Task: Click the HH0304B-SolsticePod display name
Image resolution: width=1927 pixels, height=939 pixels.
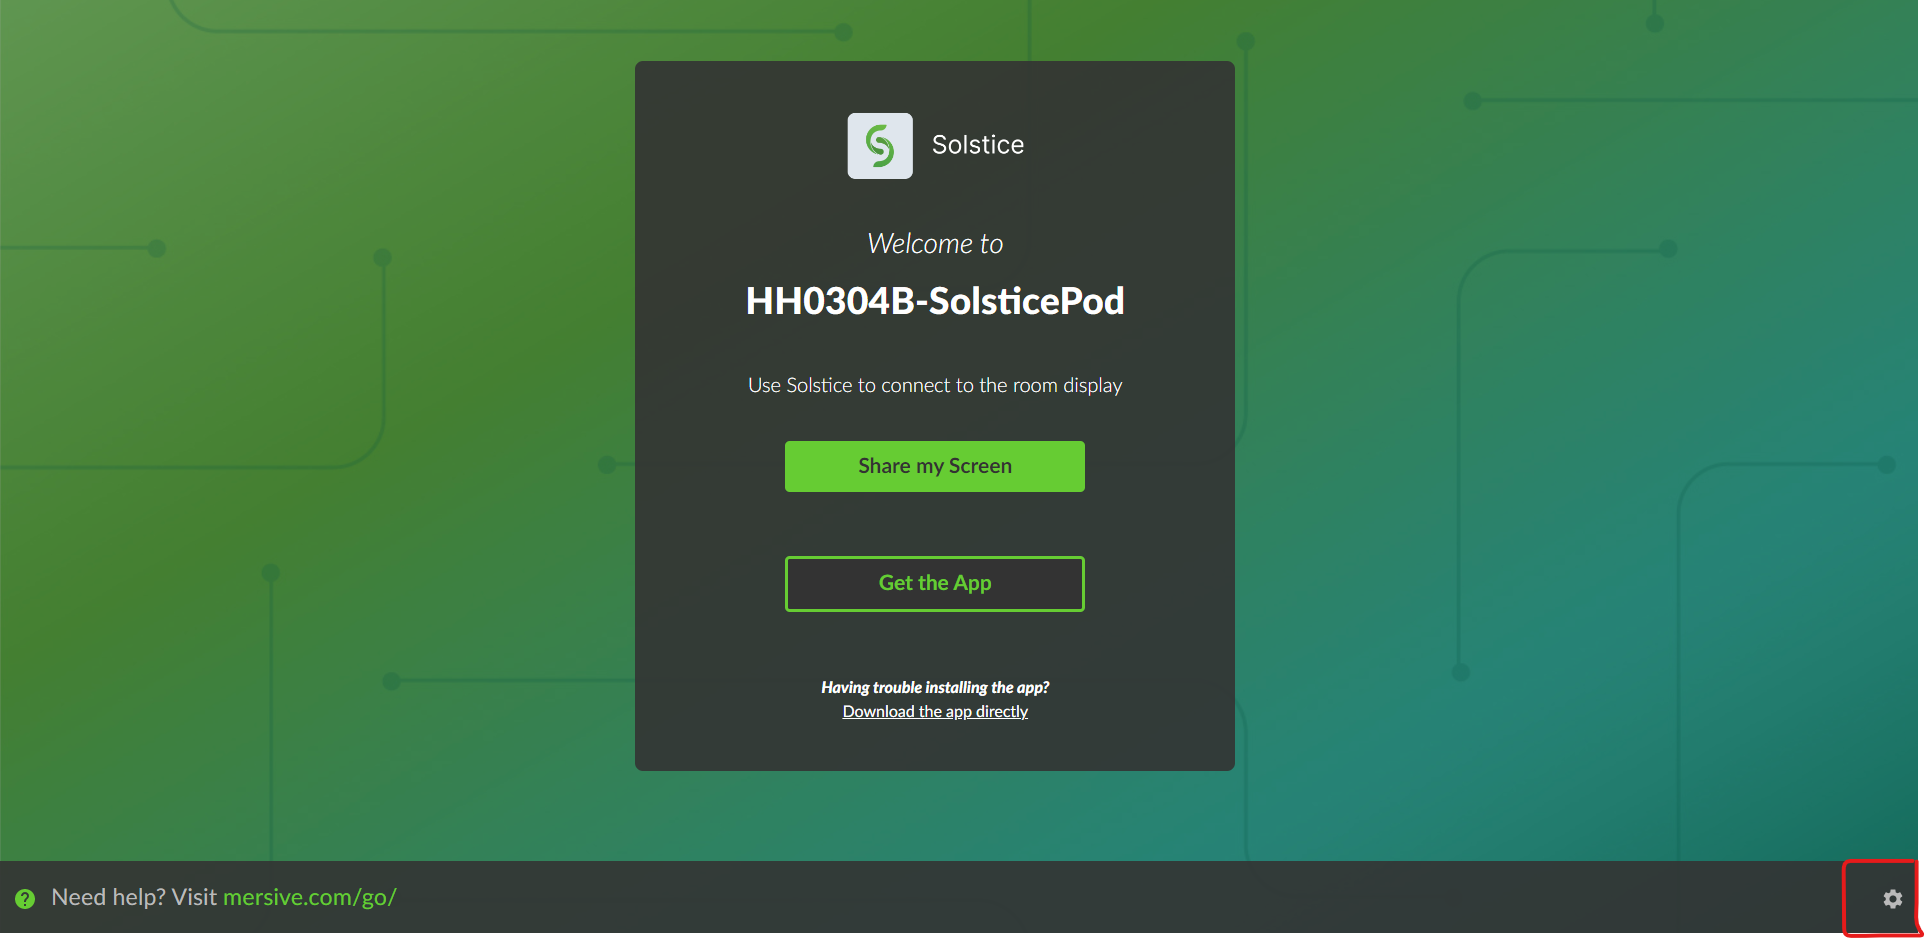Action: [x=935, y=301]
